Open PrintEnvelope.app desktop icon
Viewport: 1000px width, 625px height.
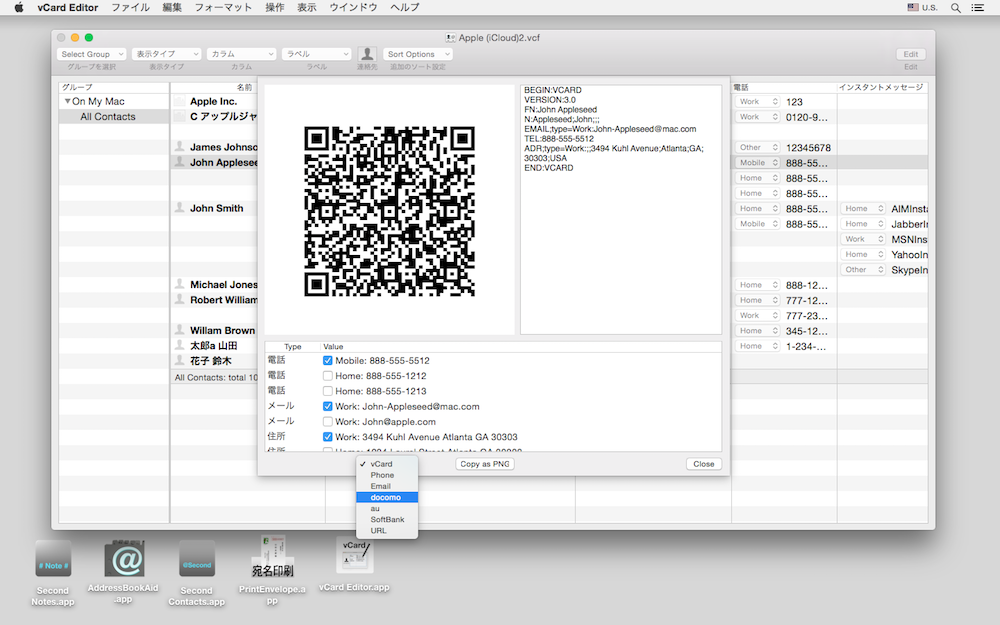point(272,556)
